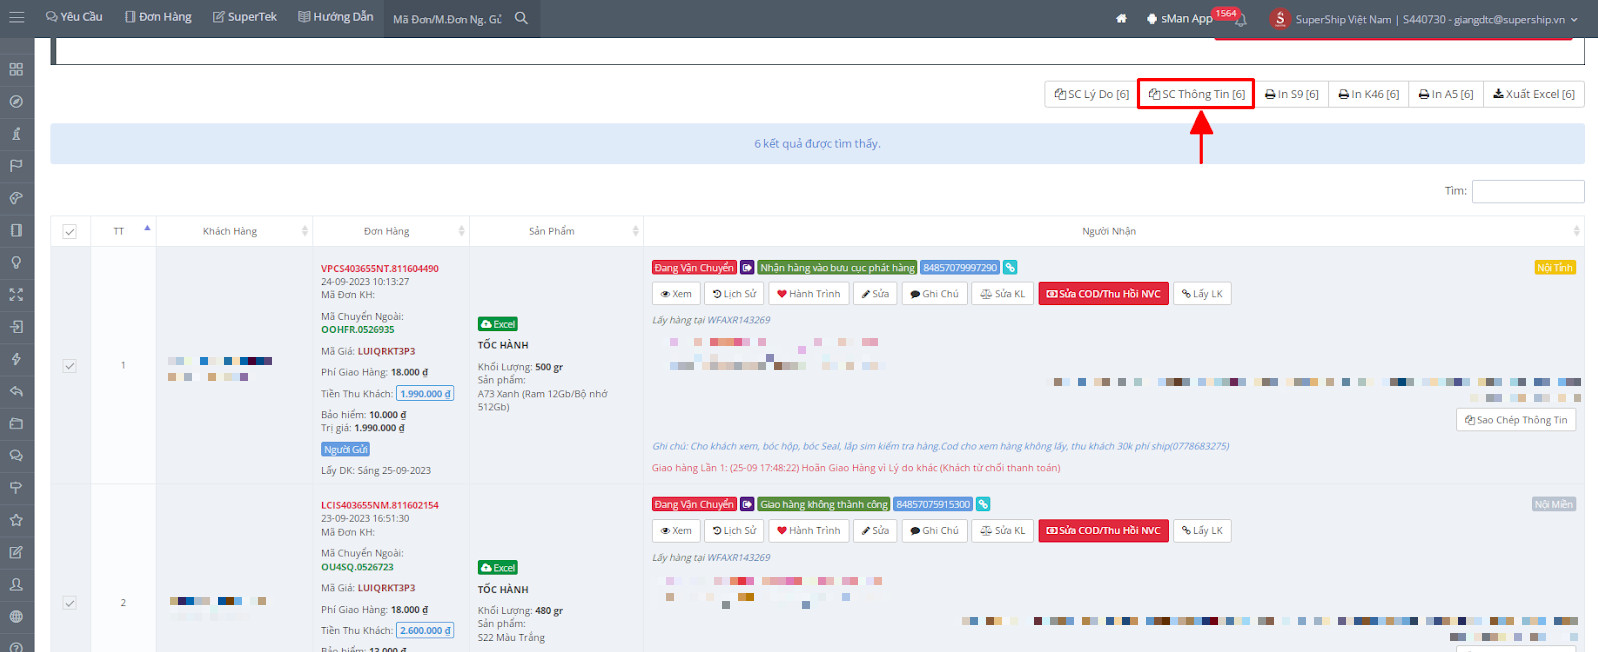This screenshot has height=652, width=1598.
Task: Open the dashboard grid icon in sidebar
Action: pyautogui.click(x=16, y=69)
